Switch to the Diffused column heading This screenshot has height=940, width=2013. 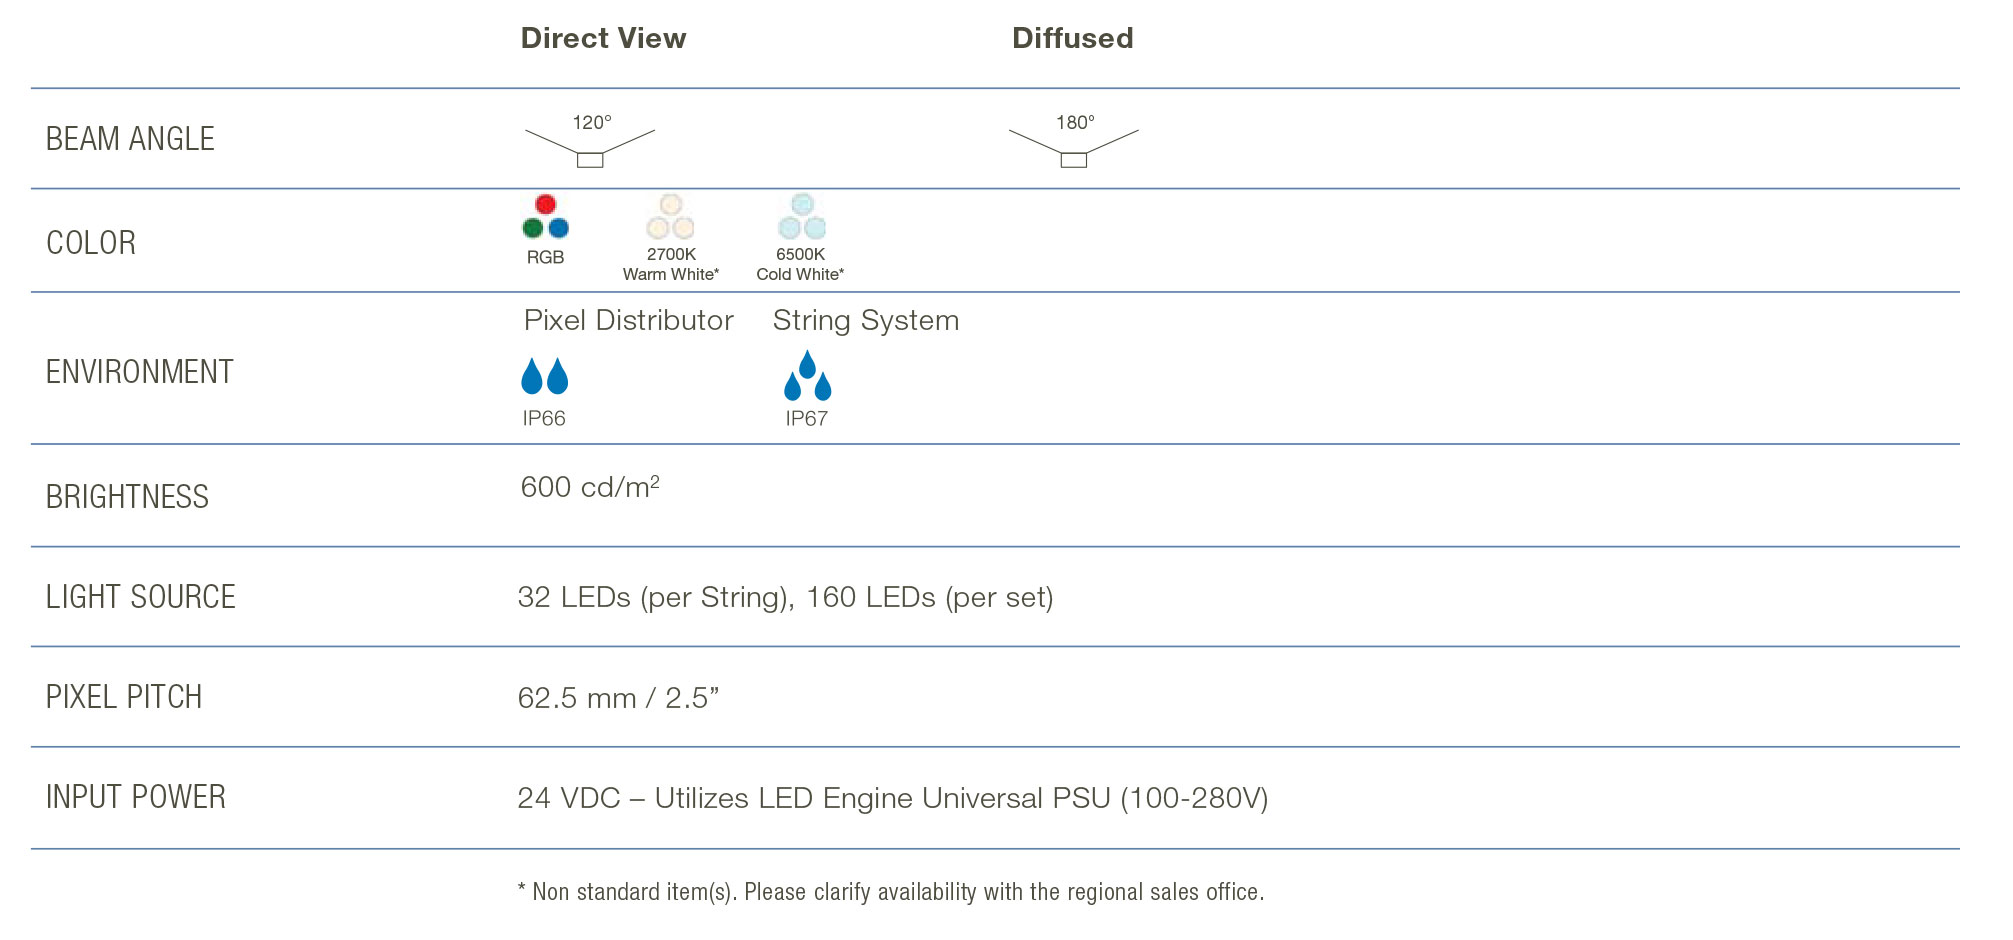1072,38
